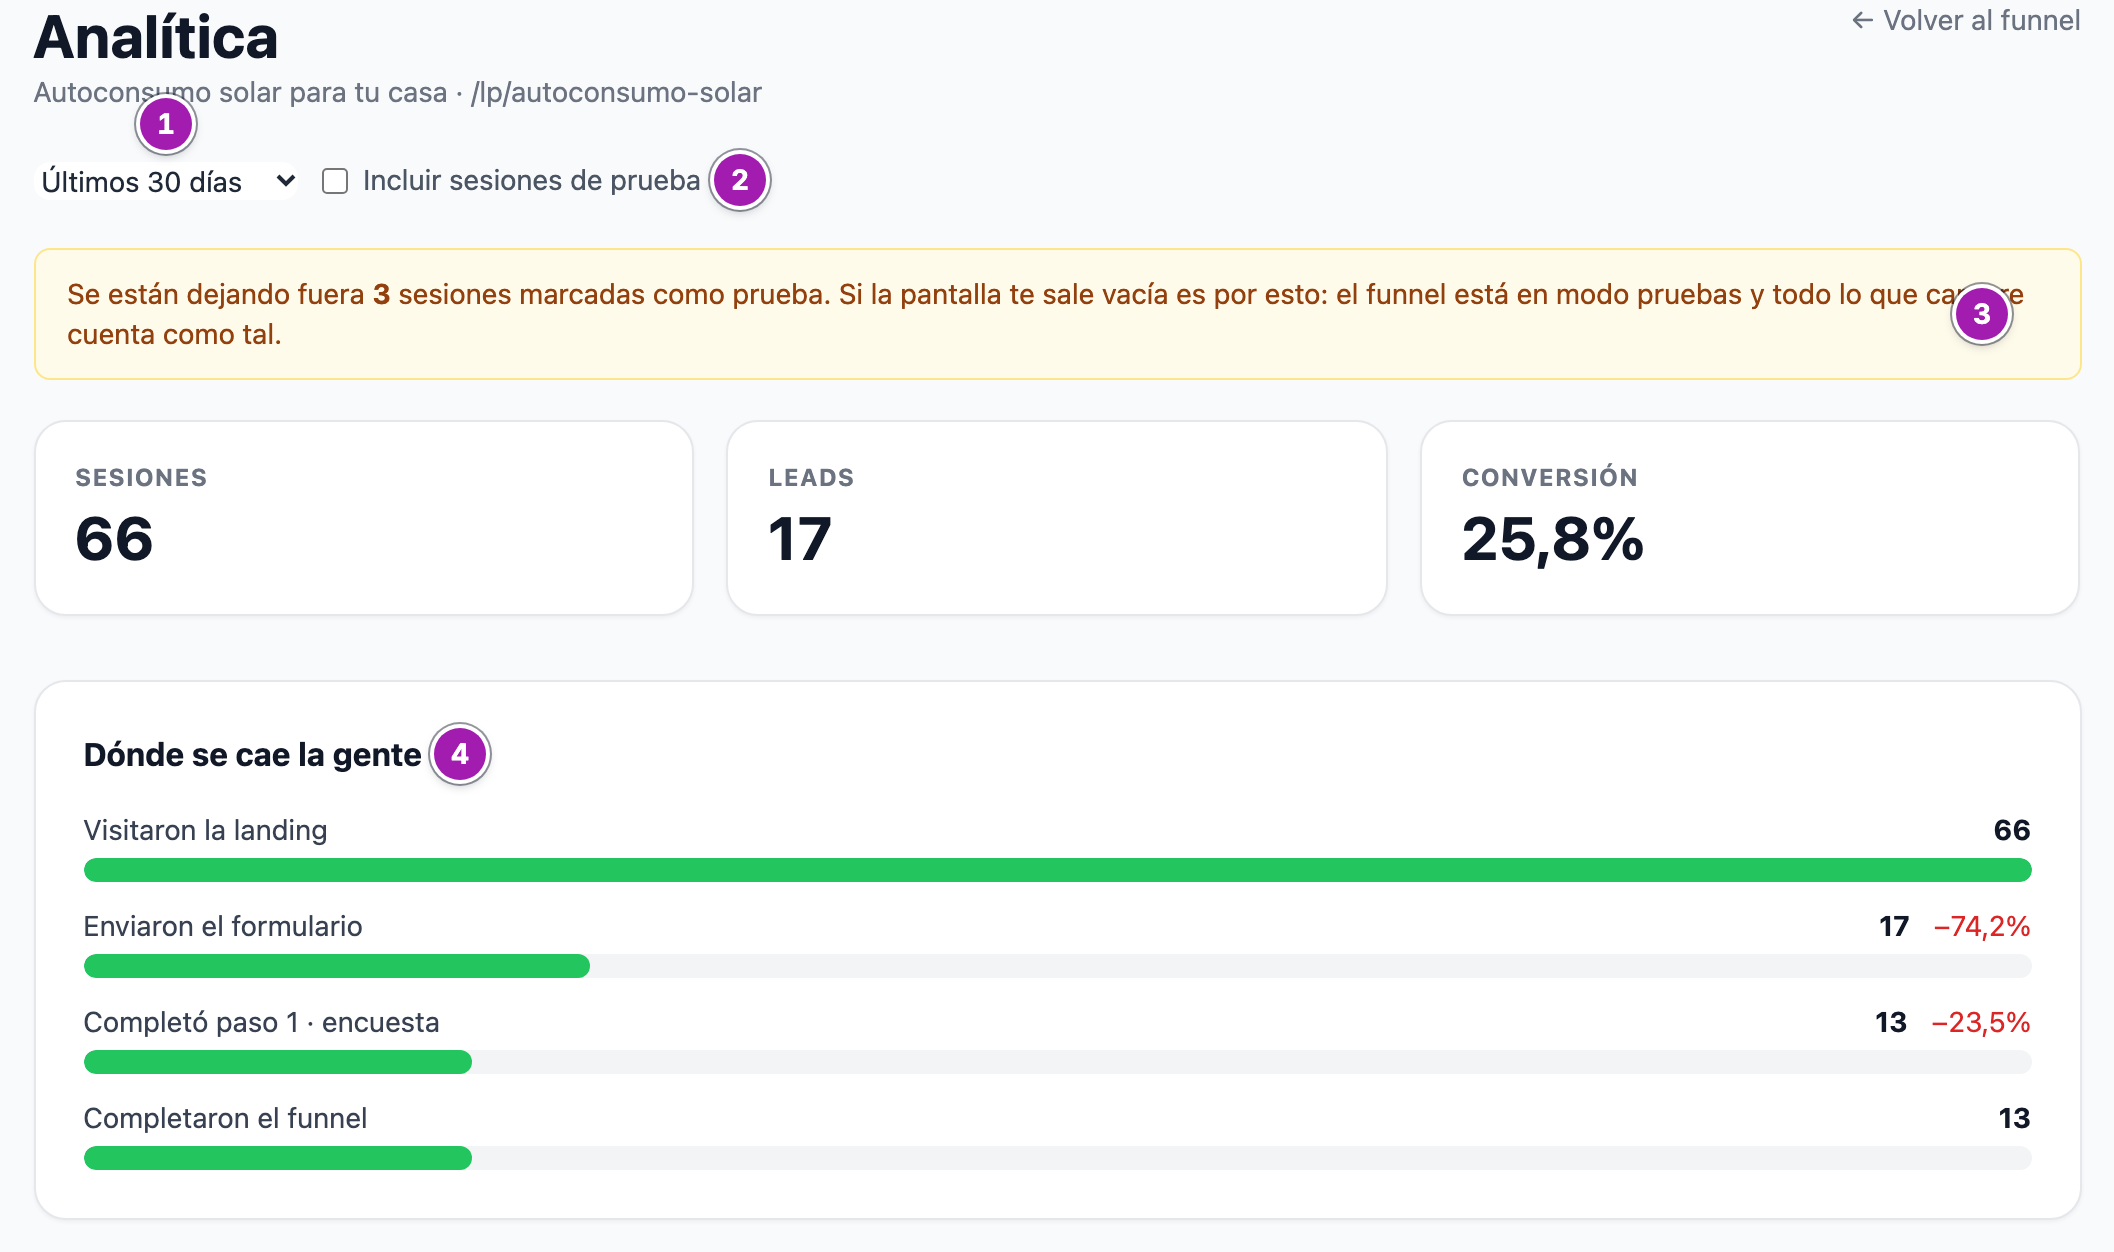The image size is (2114, 1252).
Task: Click the 'Analítica' page title
Action: (156, 38)
